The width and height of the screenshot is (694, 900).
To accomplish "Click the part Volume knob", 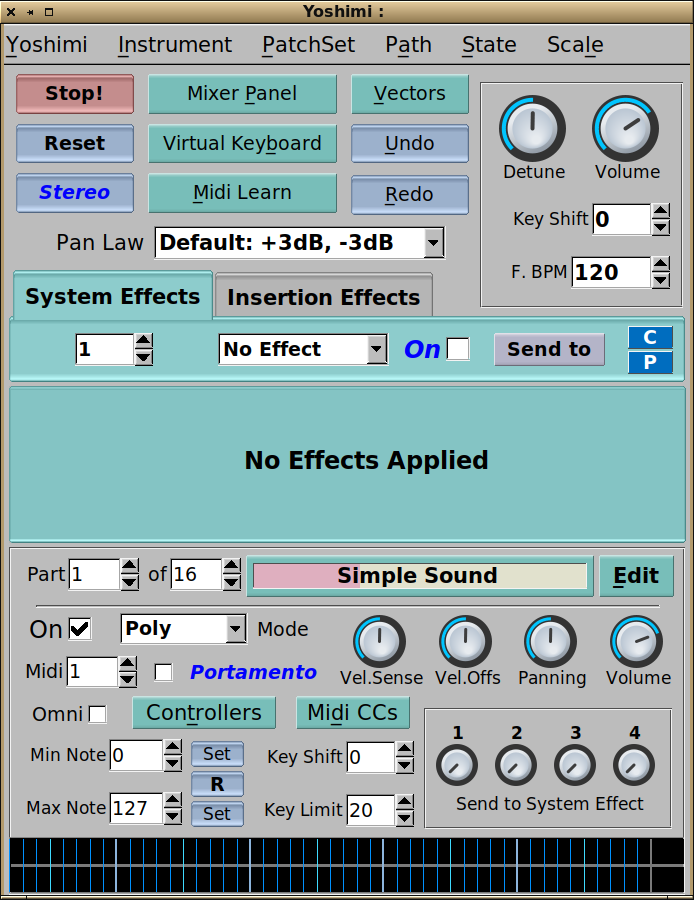I will [637, 641].
